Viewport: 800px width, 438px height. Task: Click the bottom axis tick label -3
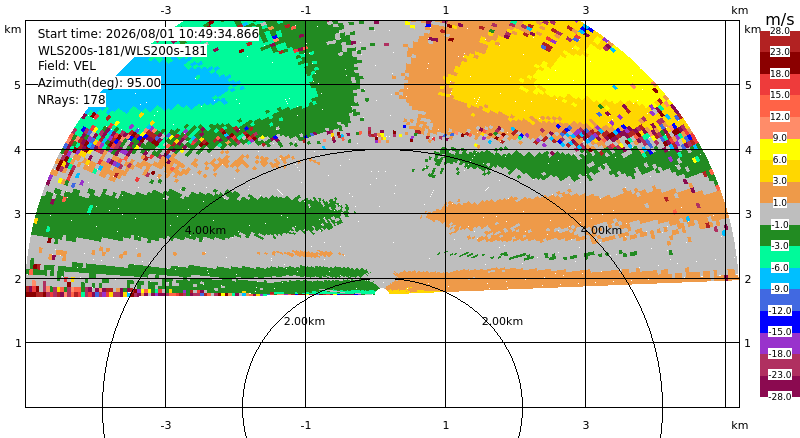coord(165,425)
